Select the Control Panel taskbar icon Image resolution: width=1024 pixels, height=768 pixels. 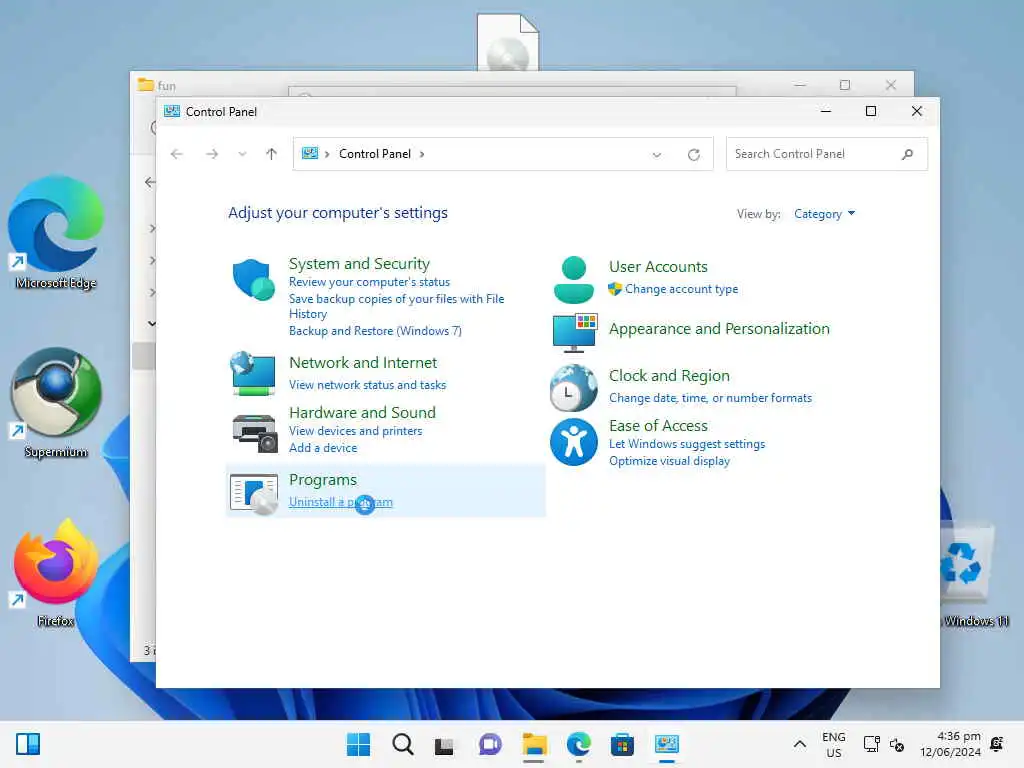click(x=667, y=744)
